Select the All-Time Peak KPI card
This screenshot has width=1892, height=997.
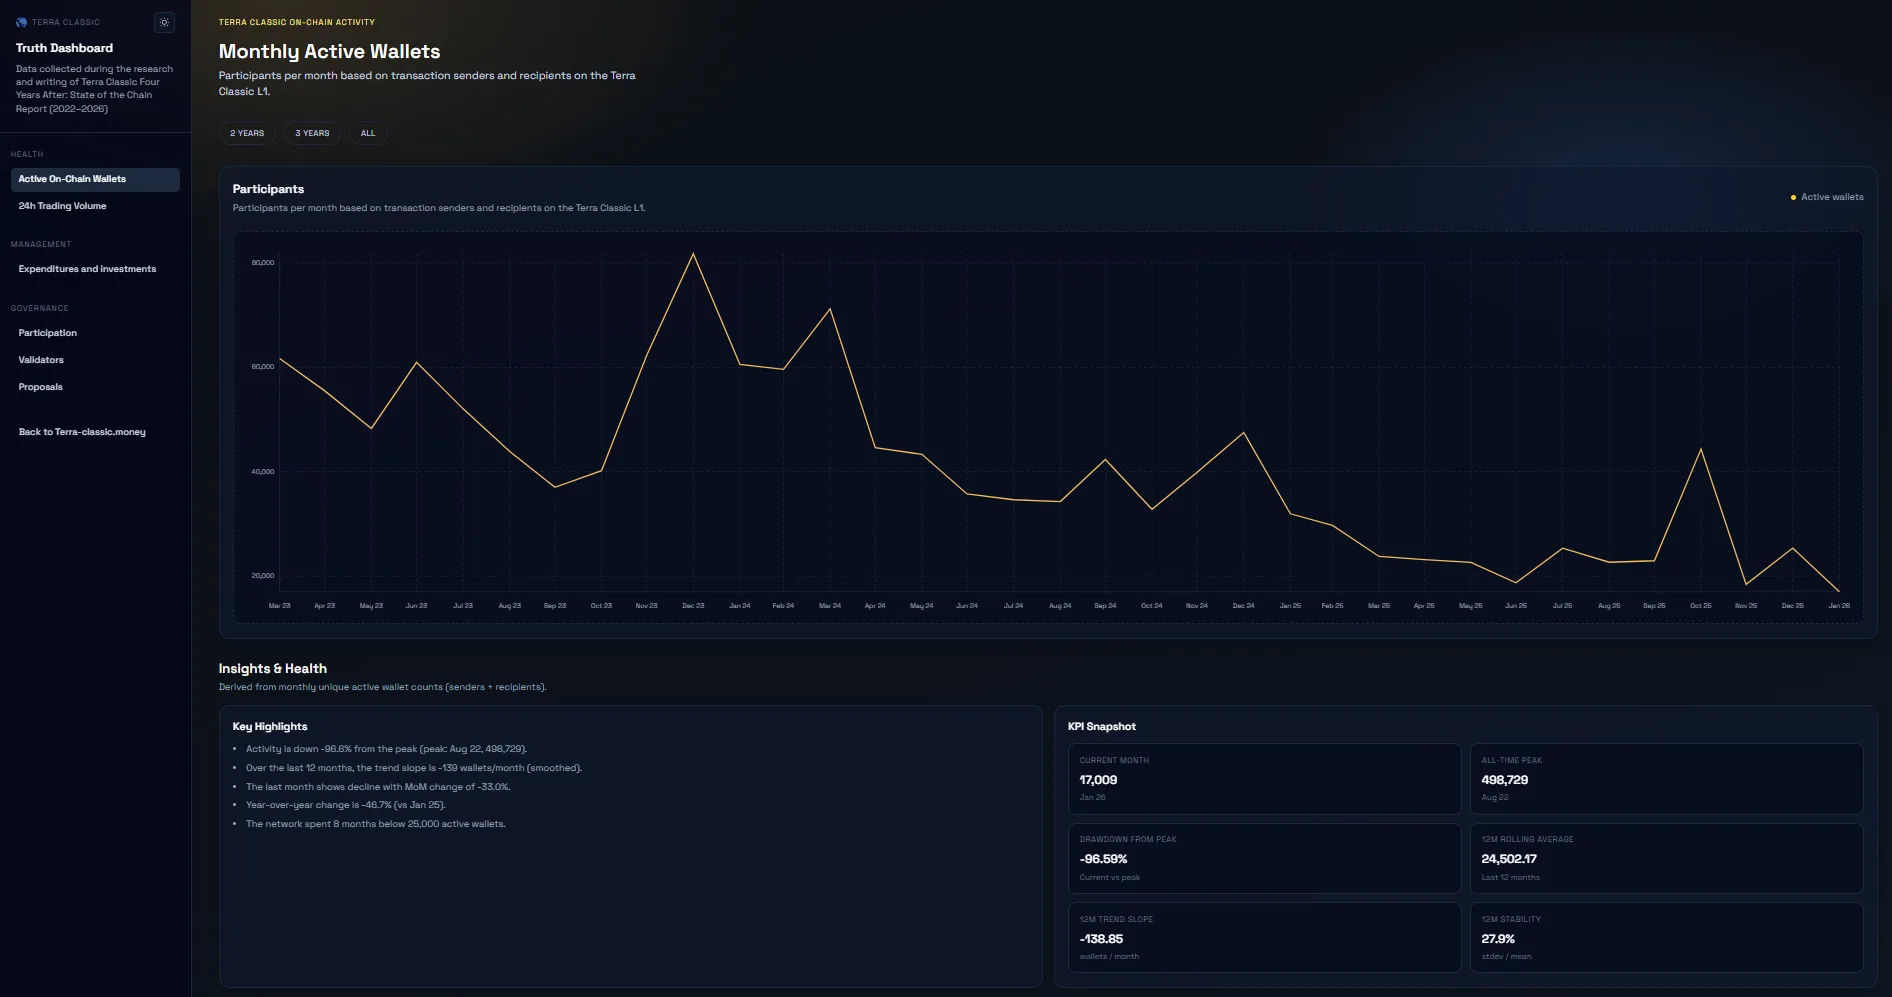coord(1665,778)
